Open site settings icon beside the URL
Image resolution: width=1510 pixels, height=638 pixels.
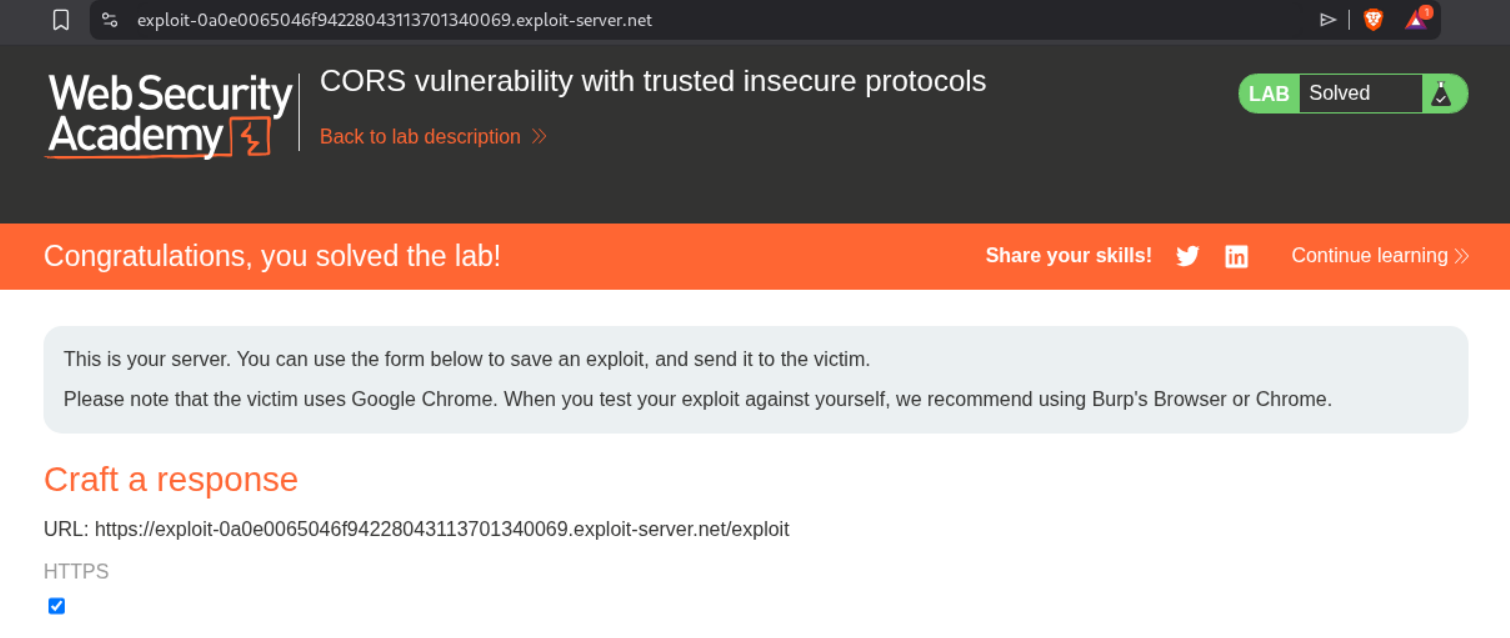click(110, 20)
